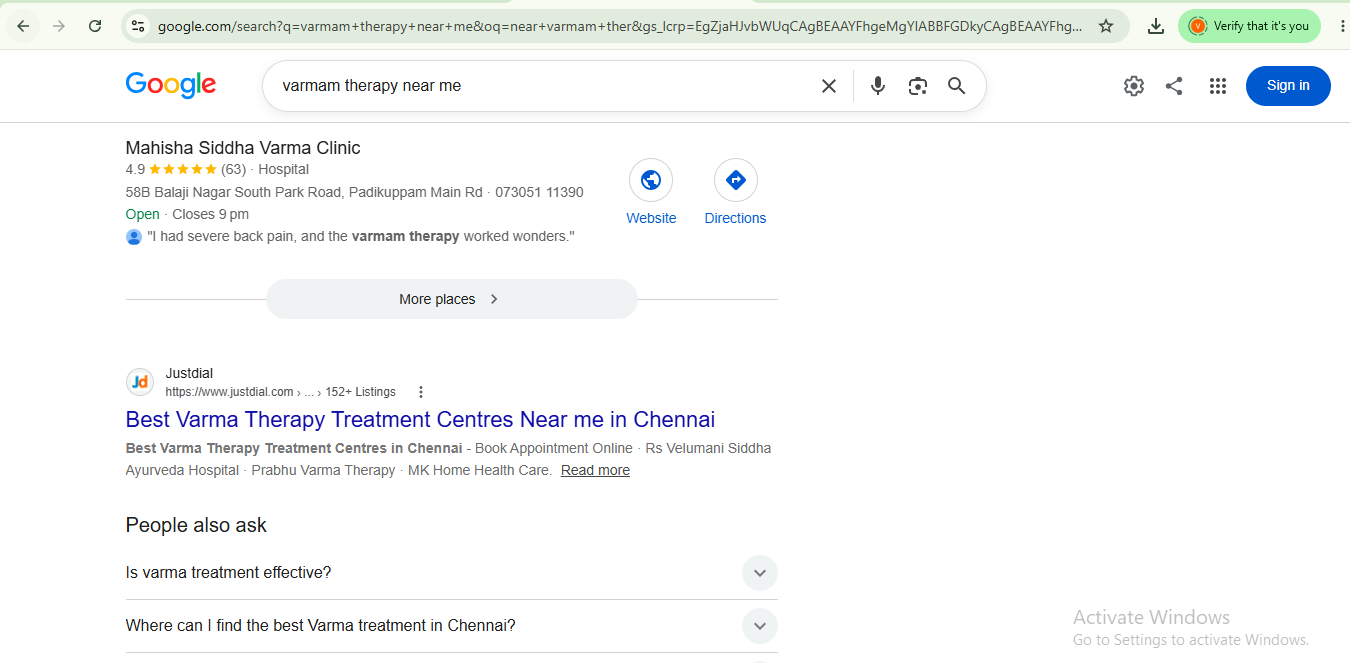The image size is (1350, 663).
Task: Start voice search with microphone icon
Action: (x=878, y=86)
